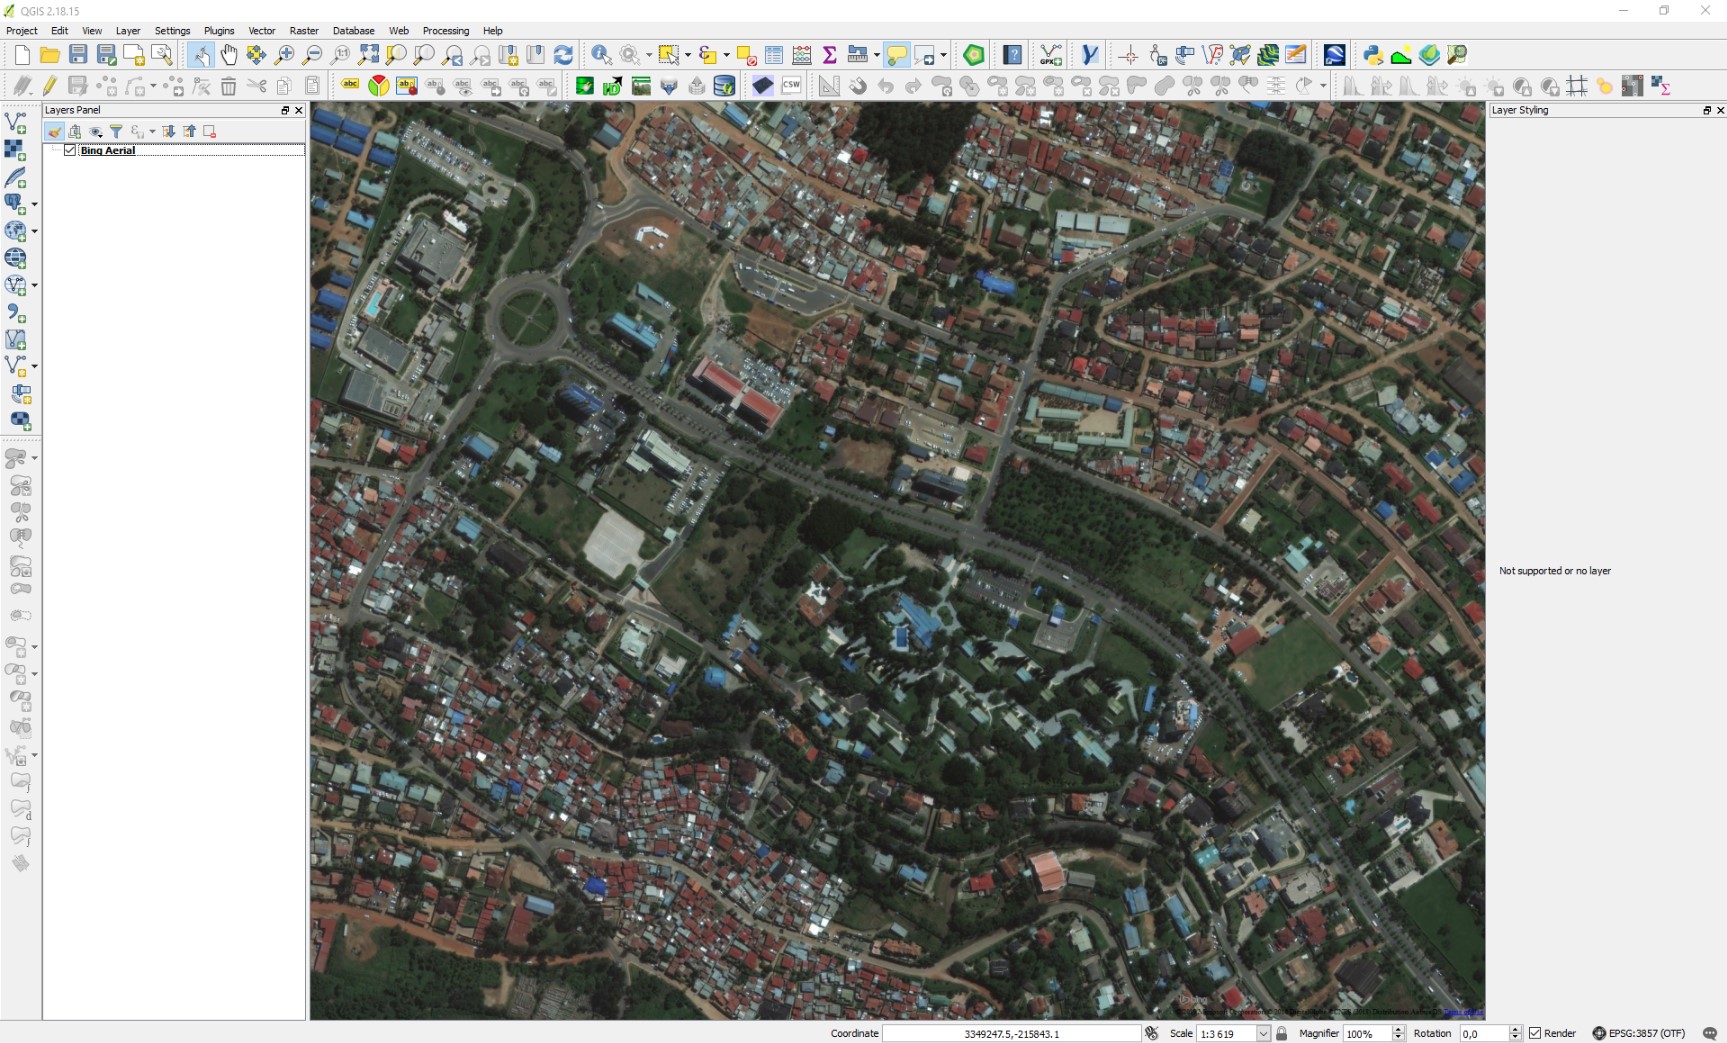The image size is (1727, 1043).
Task: Close the Layers Panel
Action: [298, 110]
